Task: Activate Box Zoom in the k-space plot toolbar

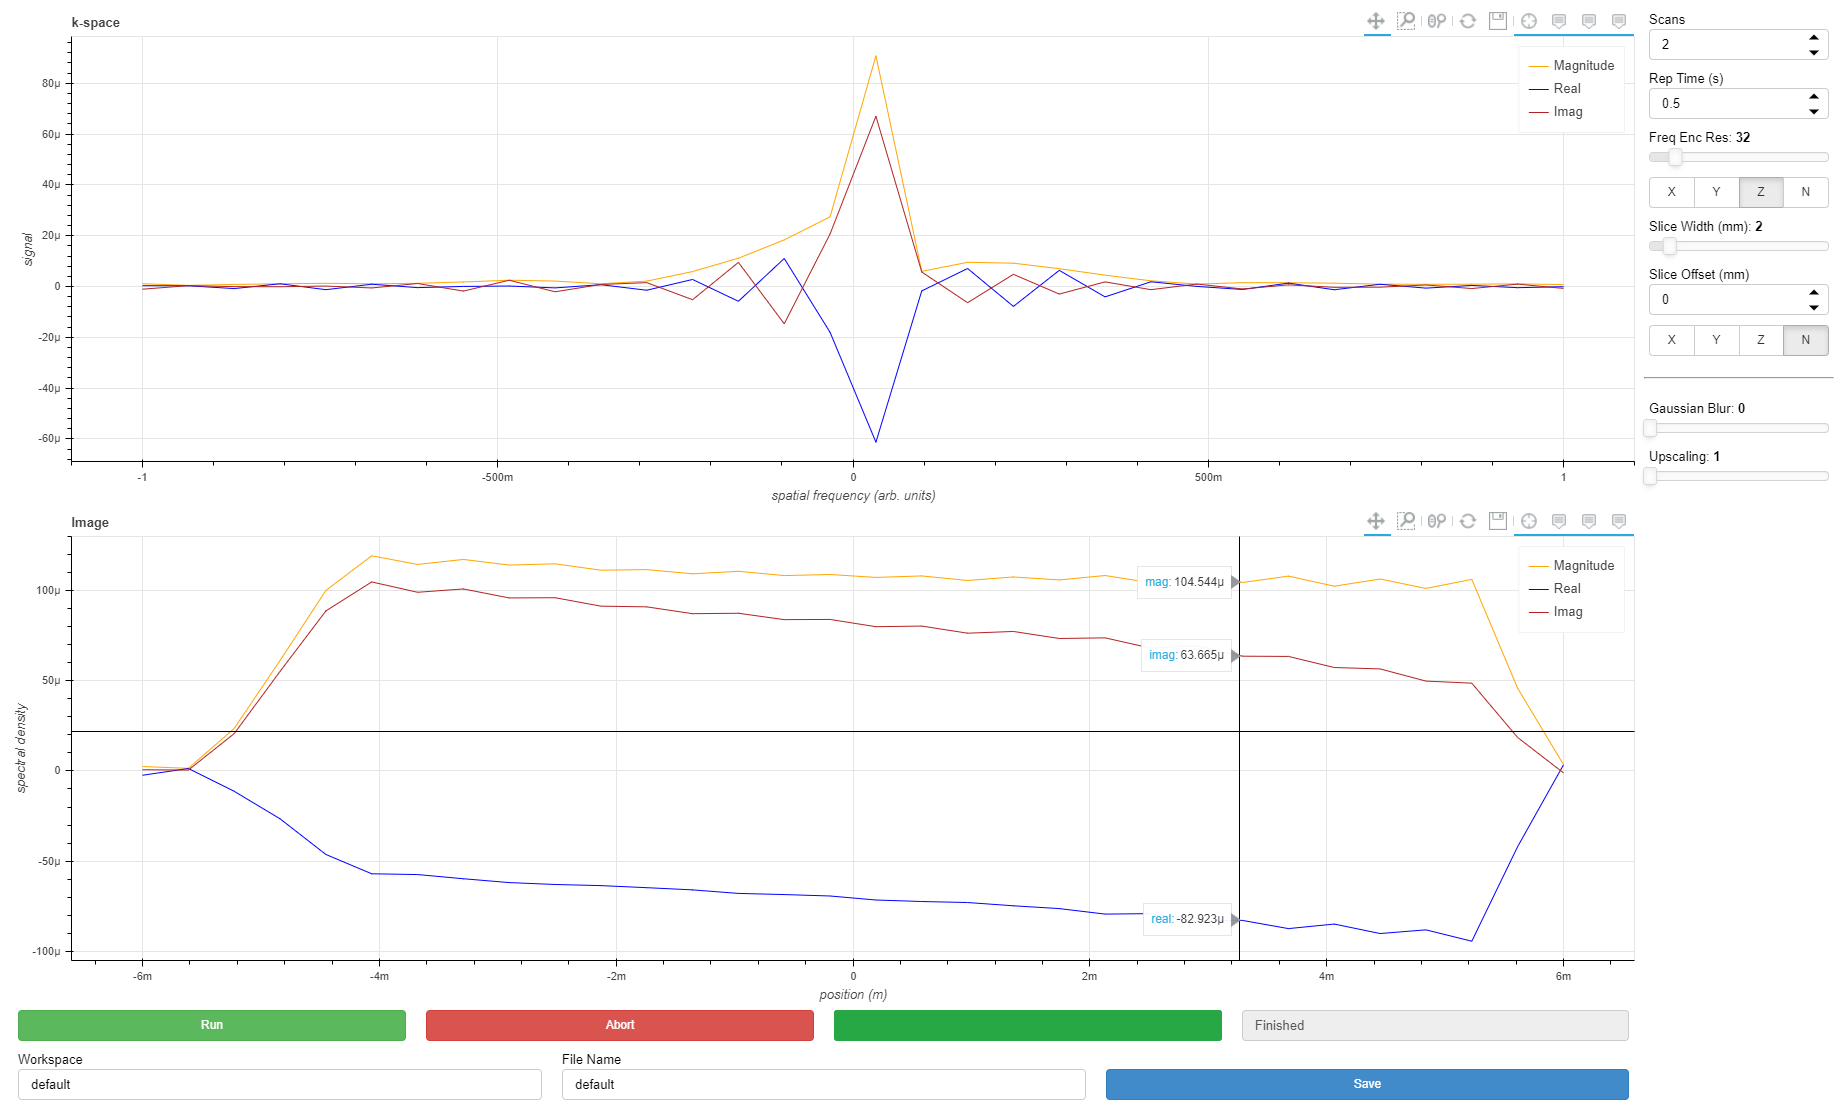Action: [1406, 21]
